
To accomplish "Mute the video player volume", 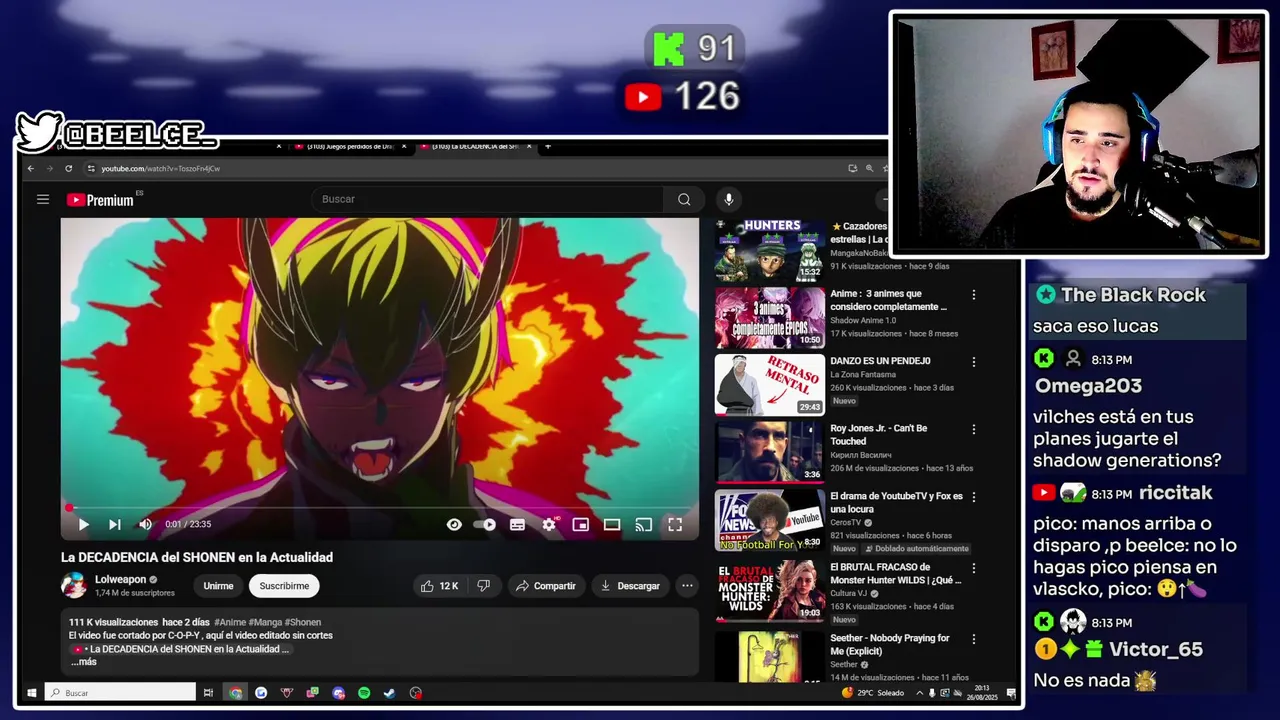I will click(x=146, y=524).
